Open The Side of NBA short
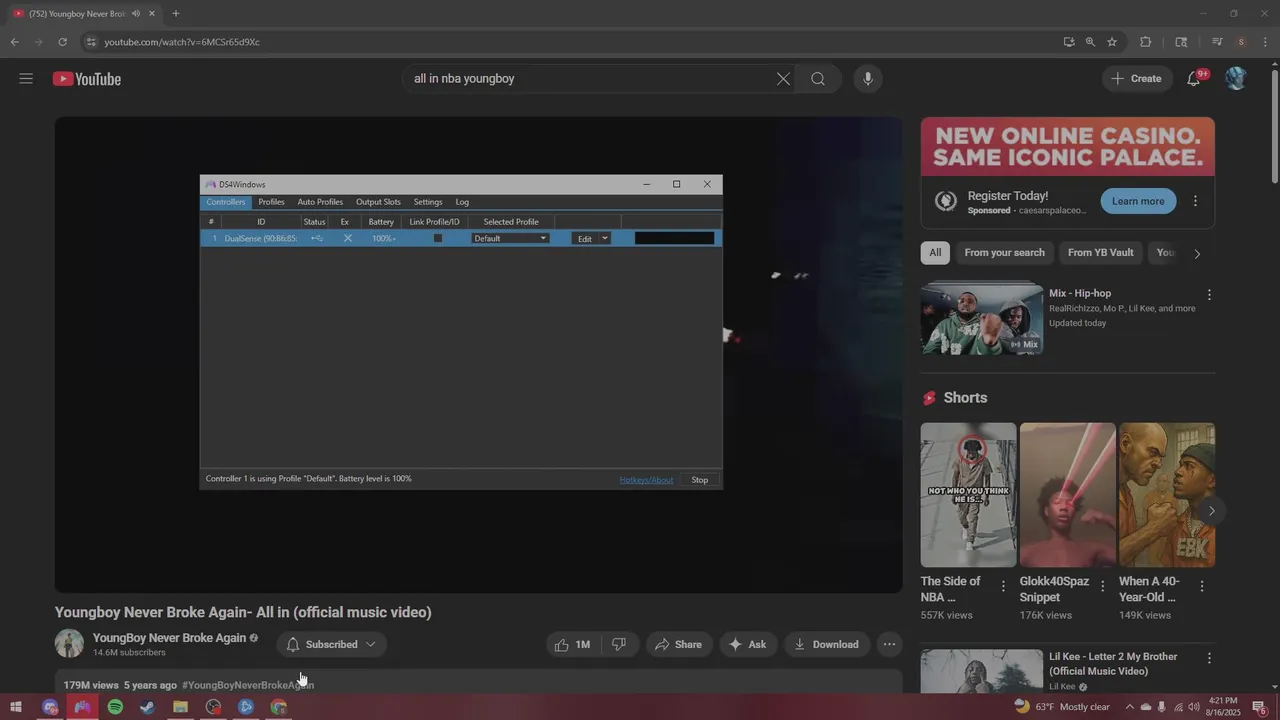This screenshot has height=720, width=1280. pyautogui.click(x=968, y=495)
